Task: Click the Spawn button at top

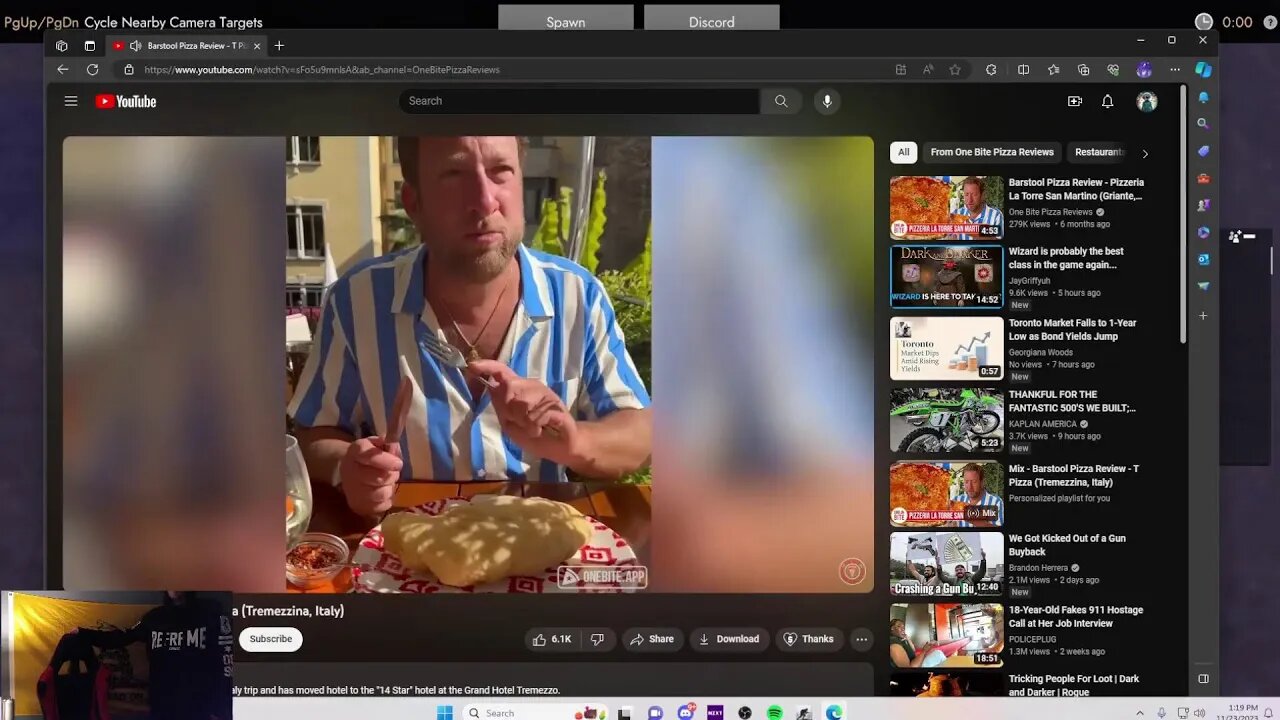Action: point(566,19)
